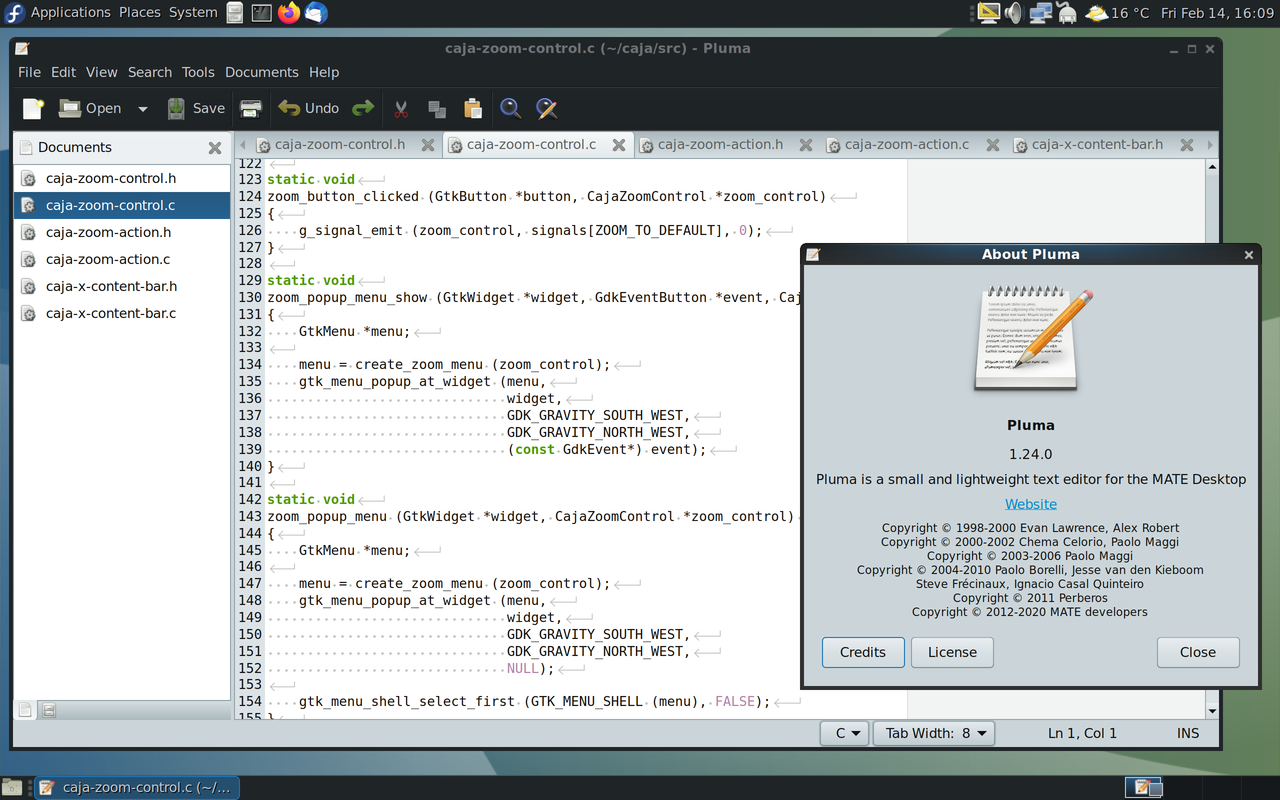Image resolution: width=1280 pixels, height=800 pixels.
Task: Open the Tab Width dropdown
Action: [x=934, y=733]
